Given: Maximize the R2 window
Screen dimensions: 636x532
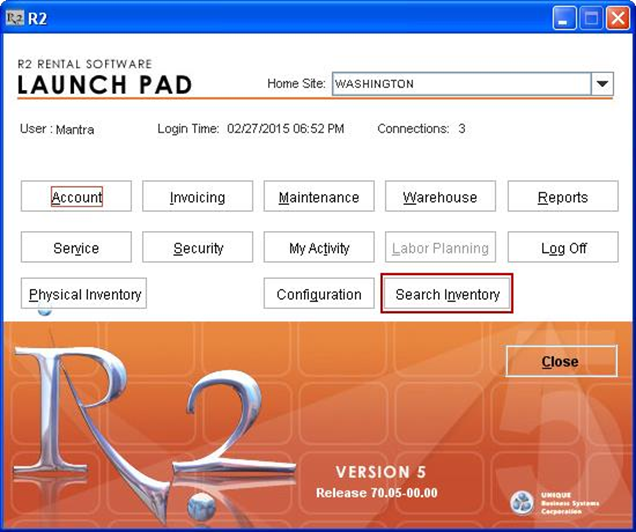Looking at the screenshot, I should [591, 19].
